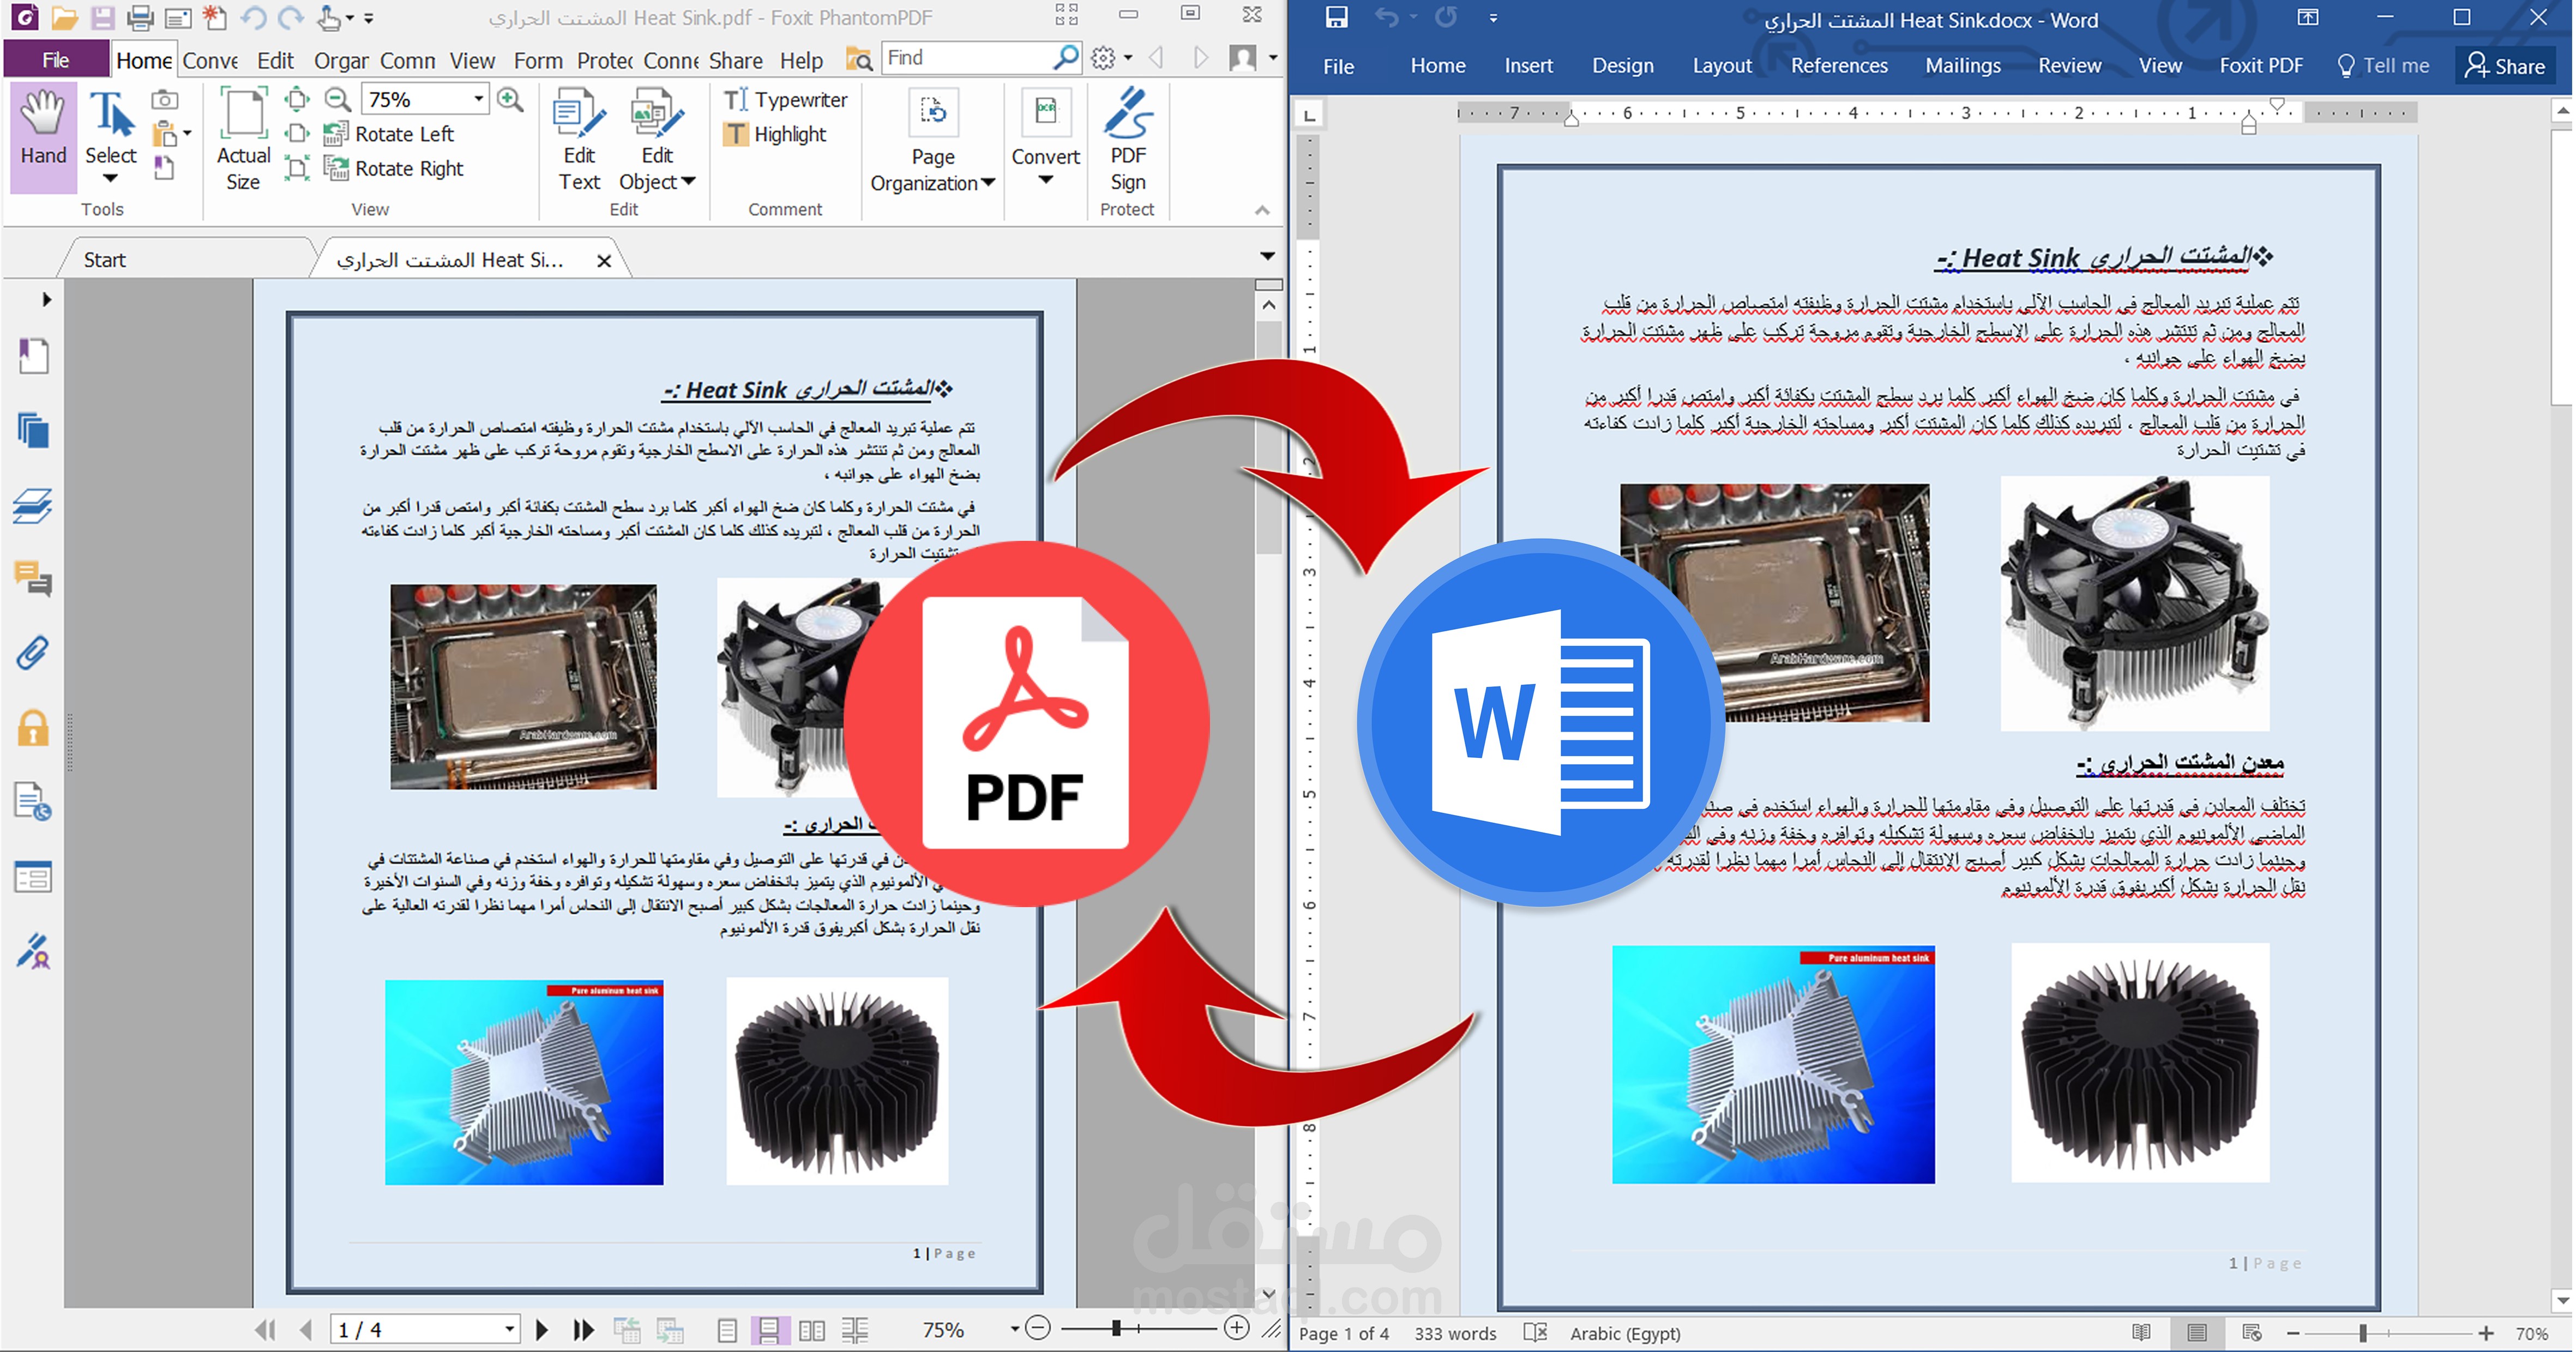Click Page 1 of 4 in Word status bar
The height and width of the screenshot is (1352, 2576).
[1343, 1333]
